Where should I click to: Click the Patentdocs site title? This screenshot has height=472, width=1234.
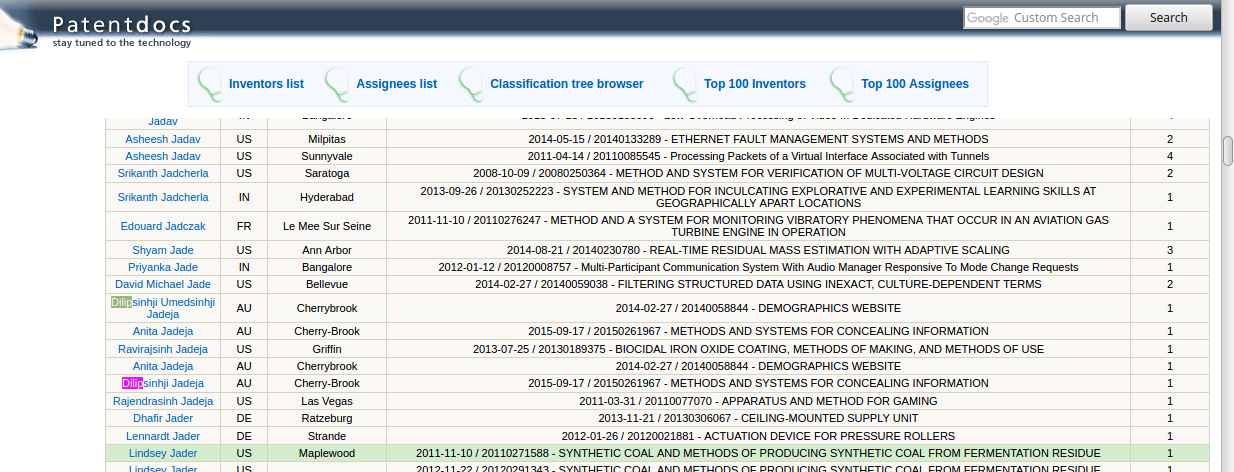point(121,24)
